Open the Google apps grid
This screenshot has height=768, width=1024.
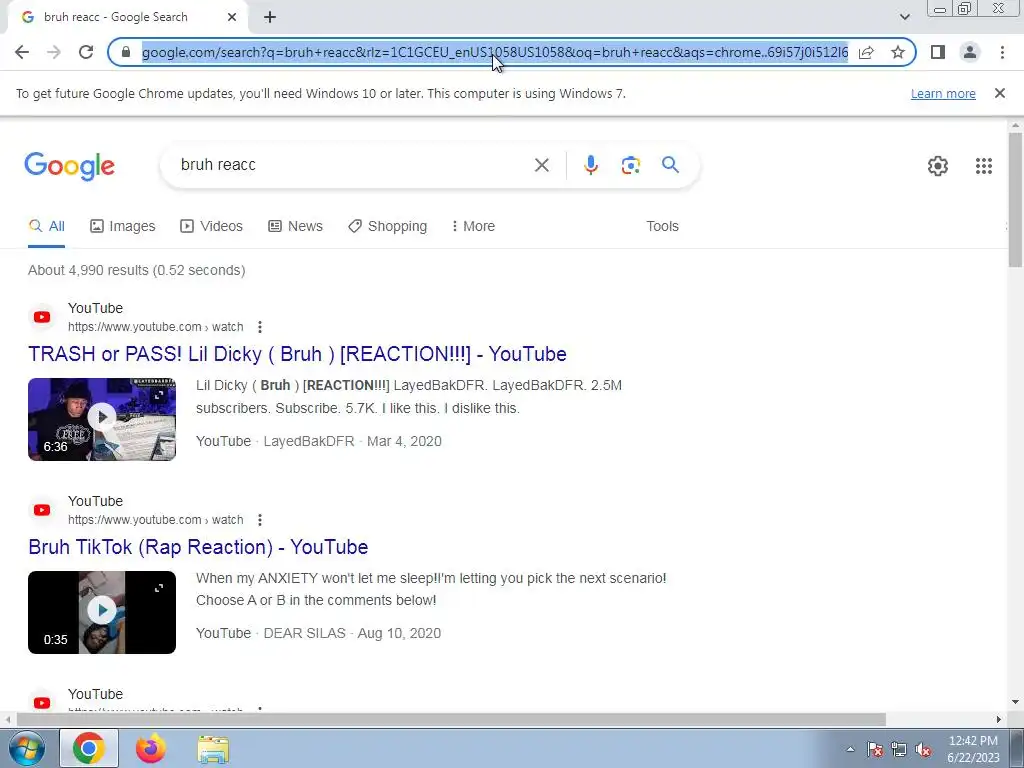coord(984,166)
